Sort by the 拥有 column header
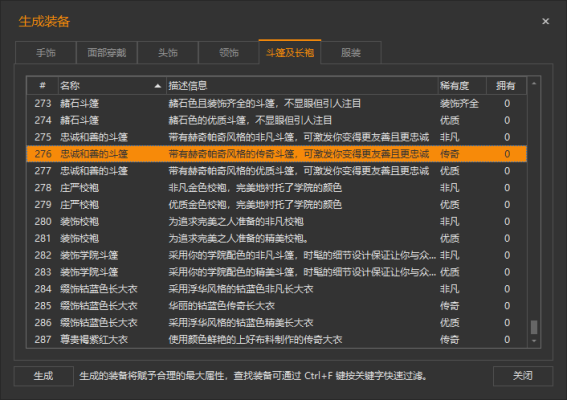This screenshot has height=400, width=567. (506, 86)
